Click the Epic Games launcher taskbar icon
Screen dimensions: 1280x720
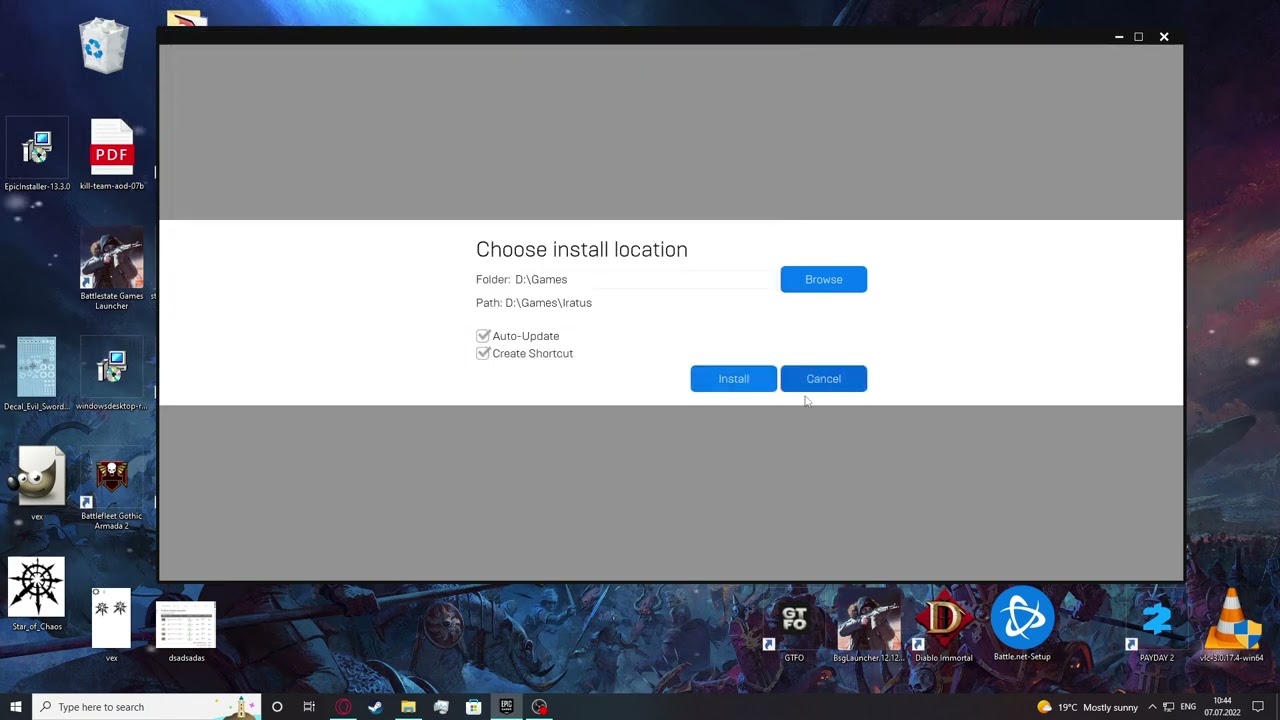pos(507,707)
